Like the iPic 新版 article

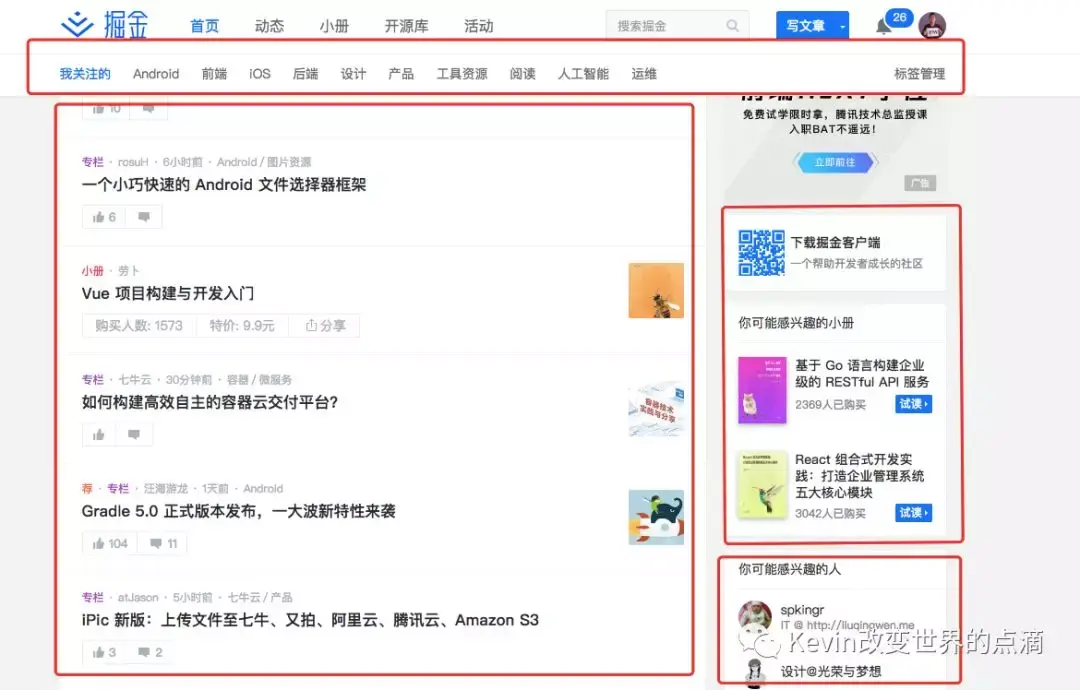104,652
